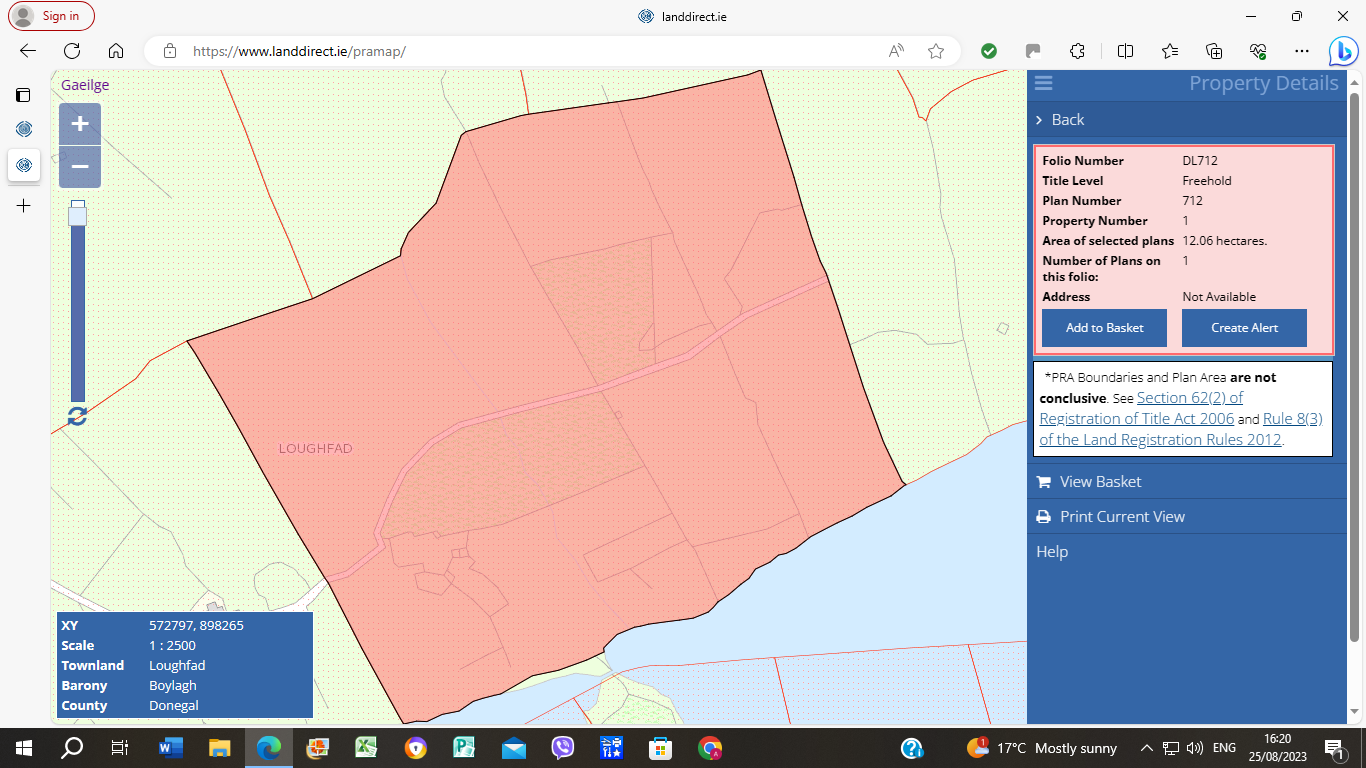Switch language to Gaeilge
The width and height of the screenshot is (1366, 768).
[85, 85]
